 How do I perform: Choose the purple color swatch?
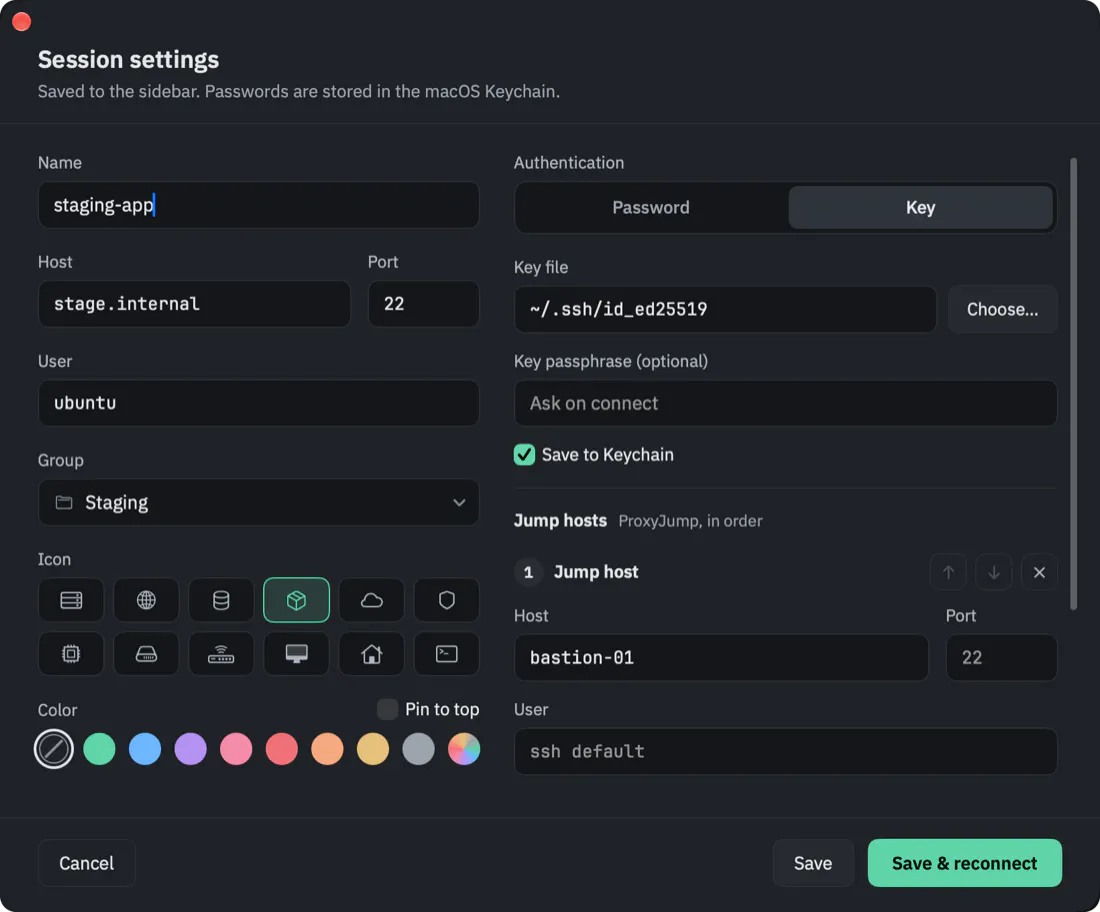point(191,749)
